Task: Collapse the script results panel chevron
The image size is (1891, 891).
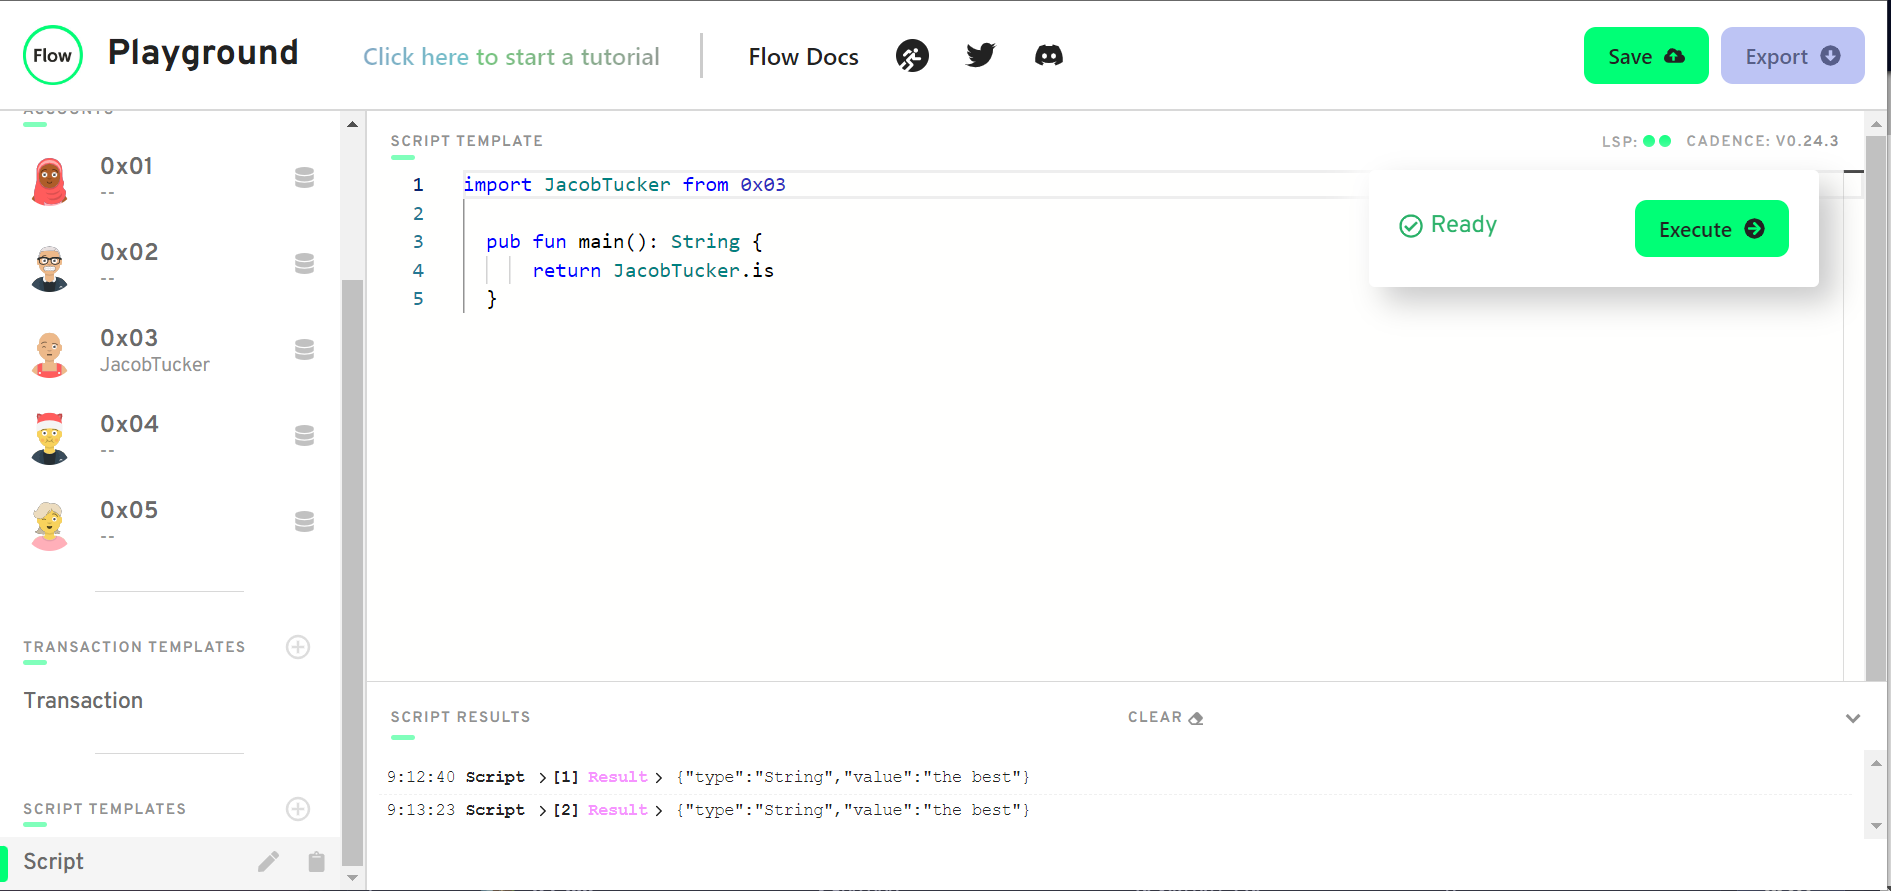Action: coord(1853,718)
